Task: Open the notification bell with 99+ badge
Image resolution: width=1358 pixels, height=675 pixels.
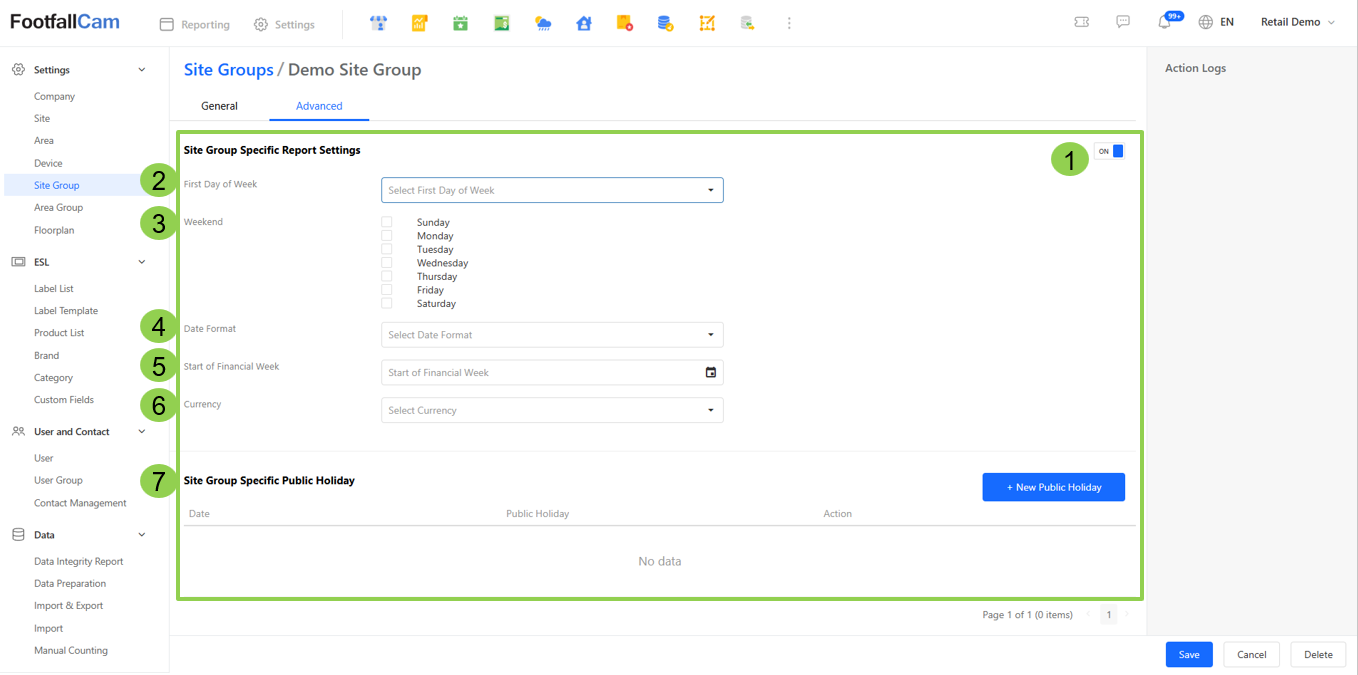Action: 1165,22
